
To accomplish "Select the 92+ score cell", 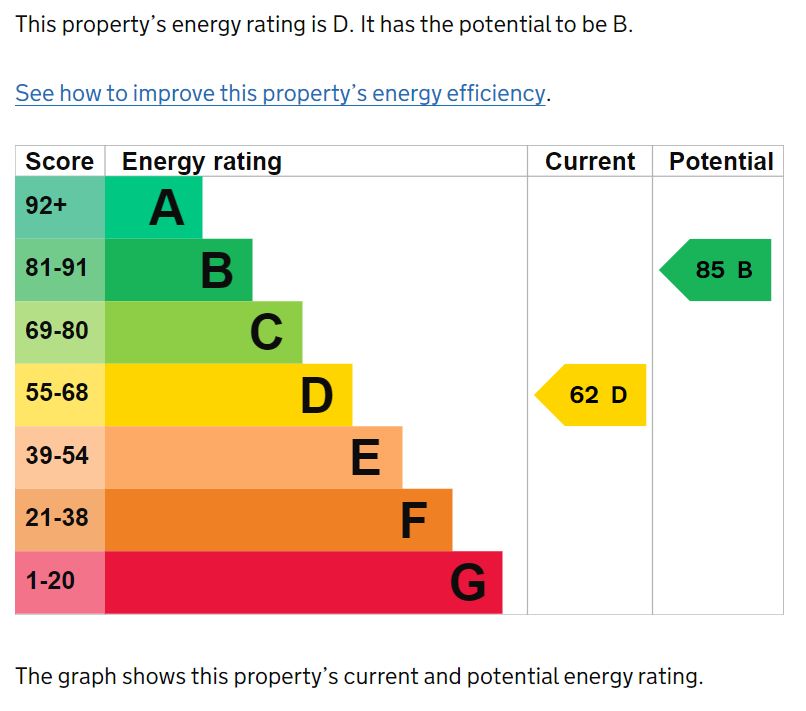I will [60, 208].
